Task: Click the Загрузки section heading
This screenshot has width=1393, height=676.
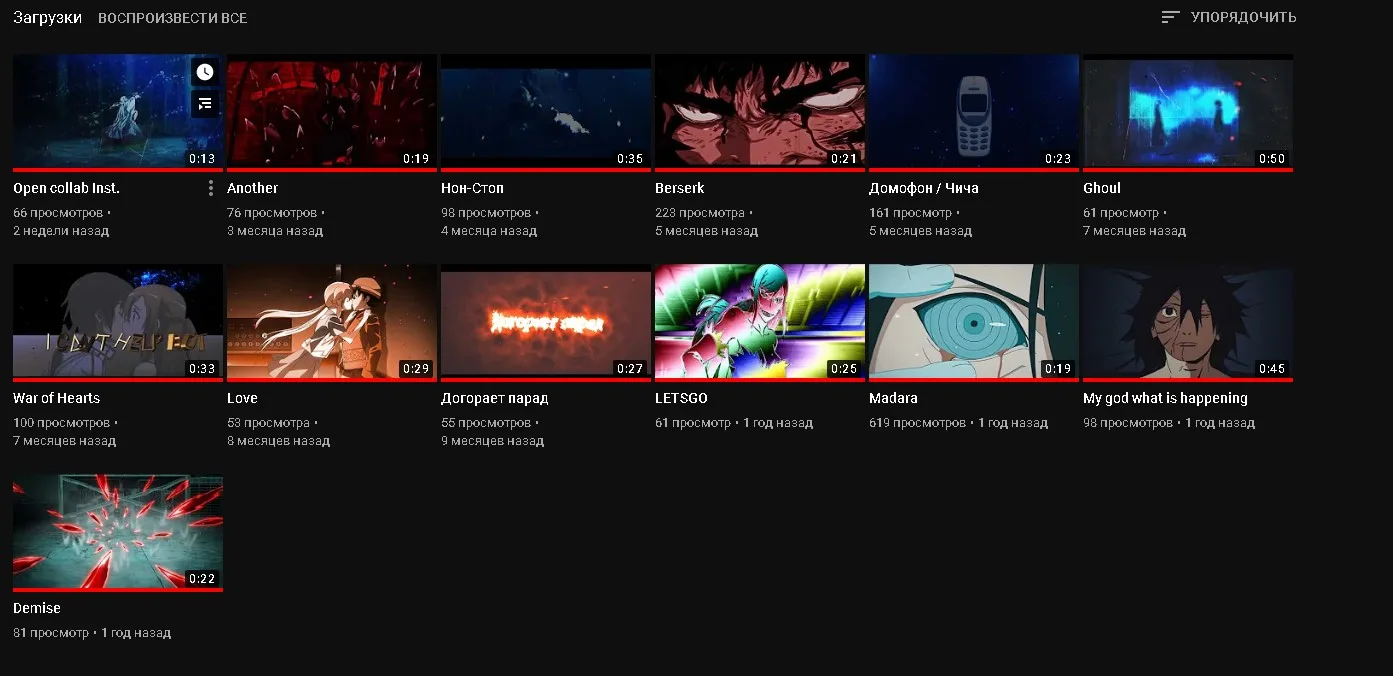Action: (x=47, y=17)
